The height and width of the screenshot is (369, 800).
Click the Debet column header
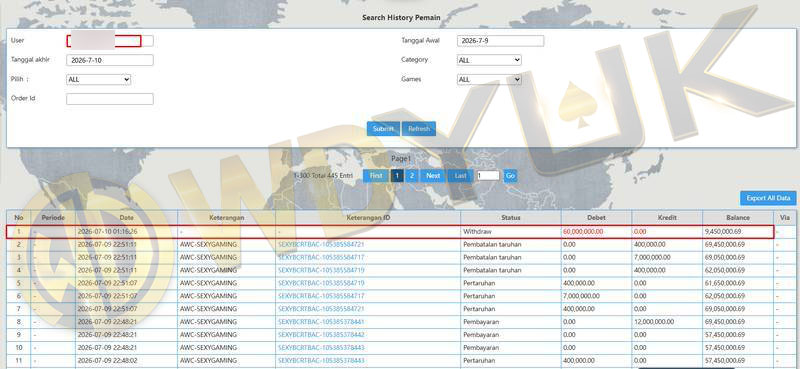click(x=596, y=217)
